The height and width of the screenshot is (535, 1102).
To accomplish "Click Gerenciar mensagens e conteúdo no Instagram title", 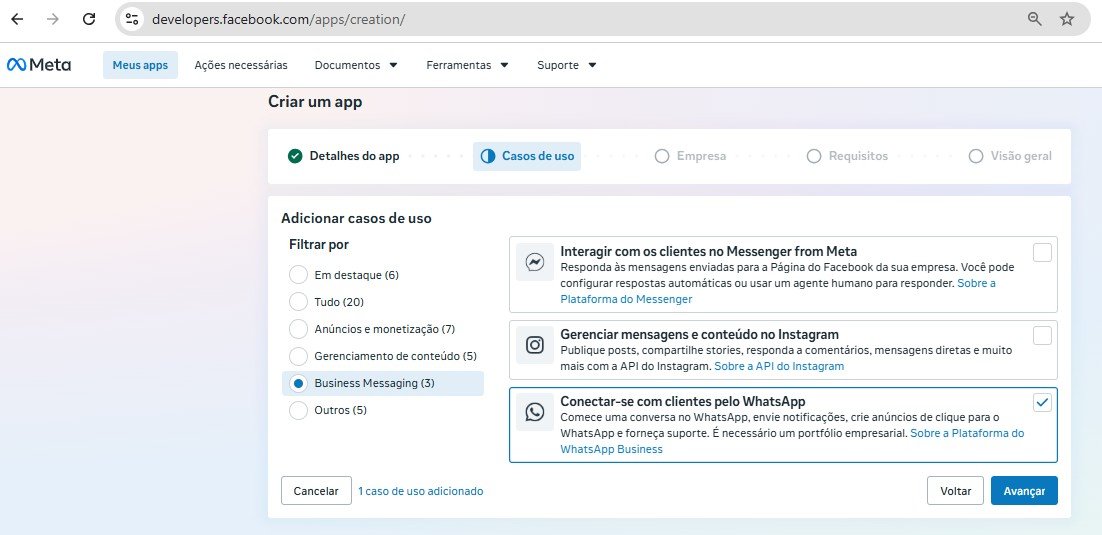I will 699,334.
